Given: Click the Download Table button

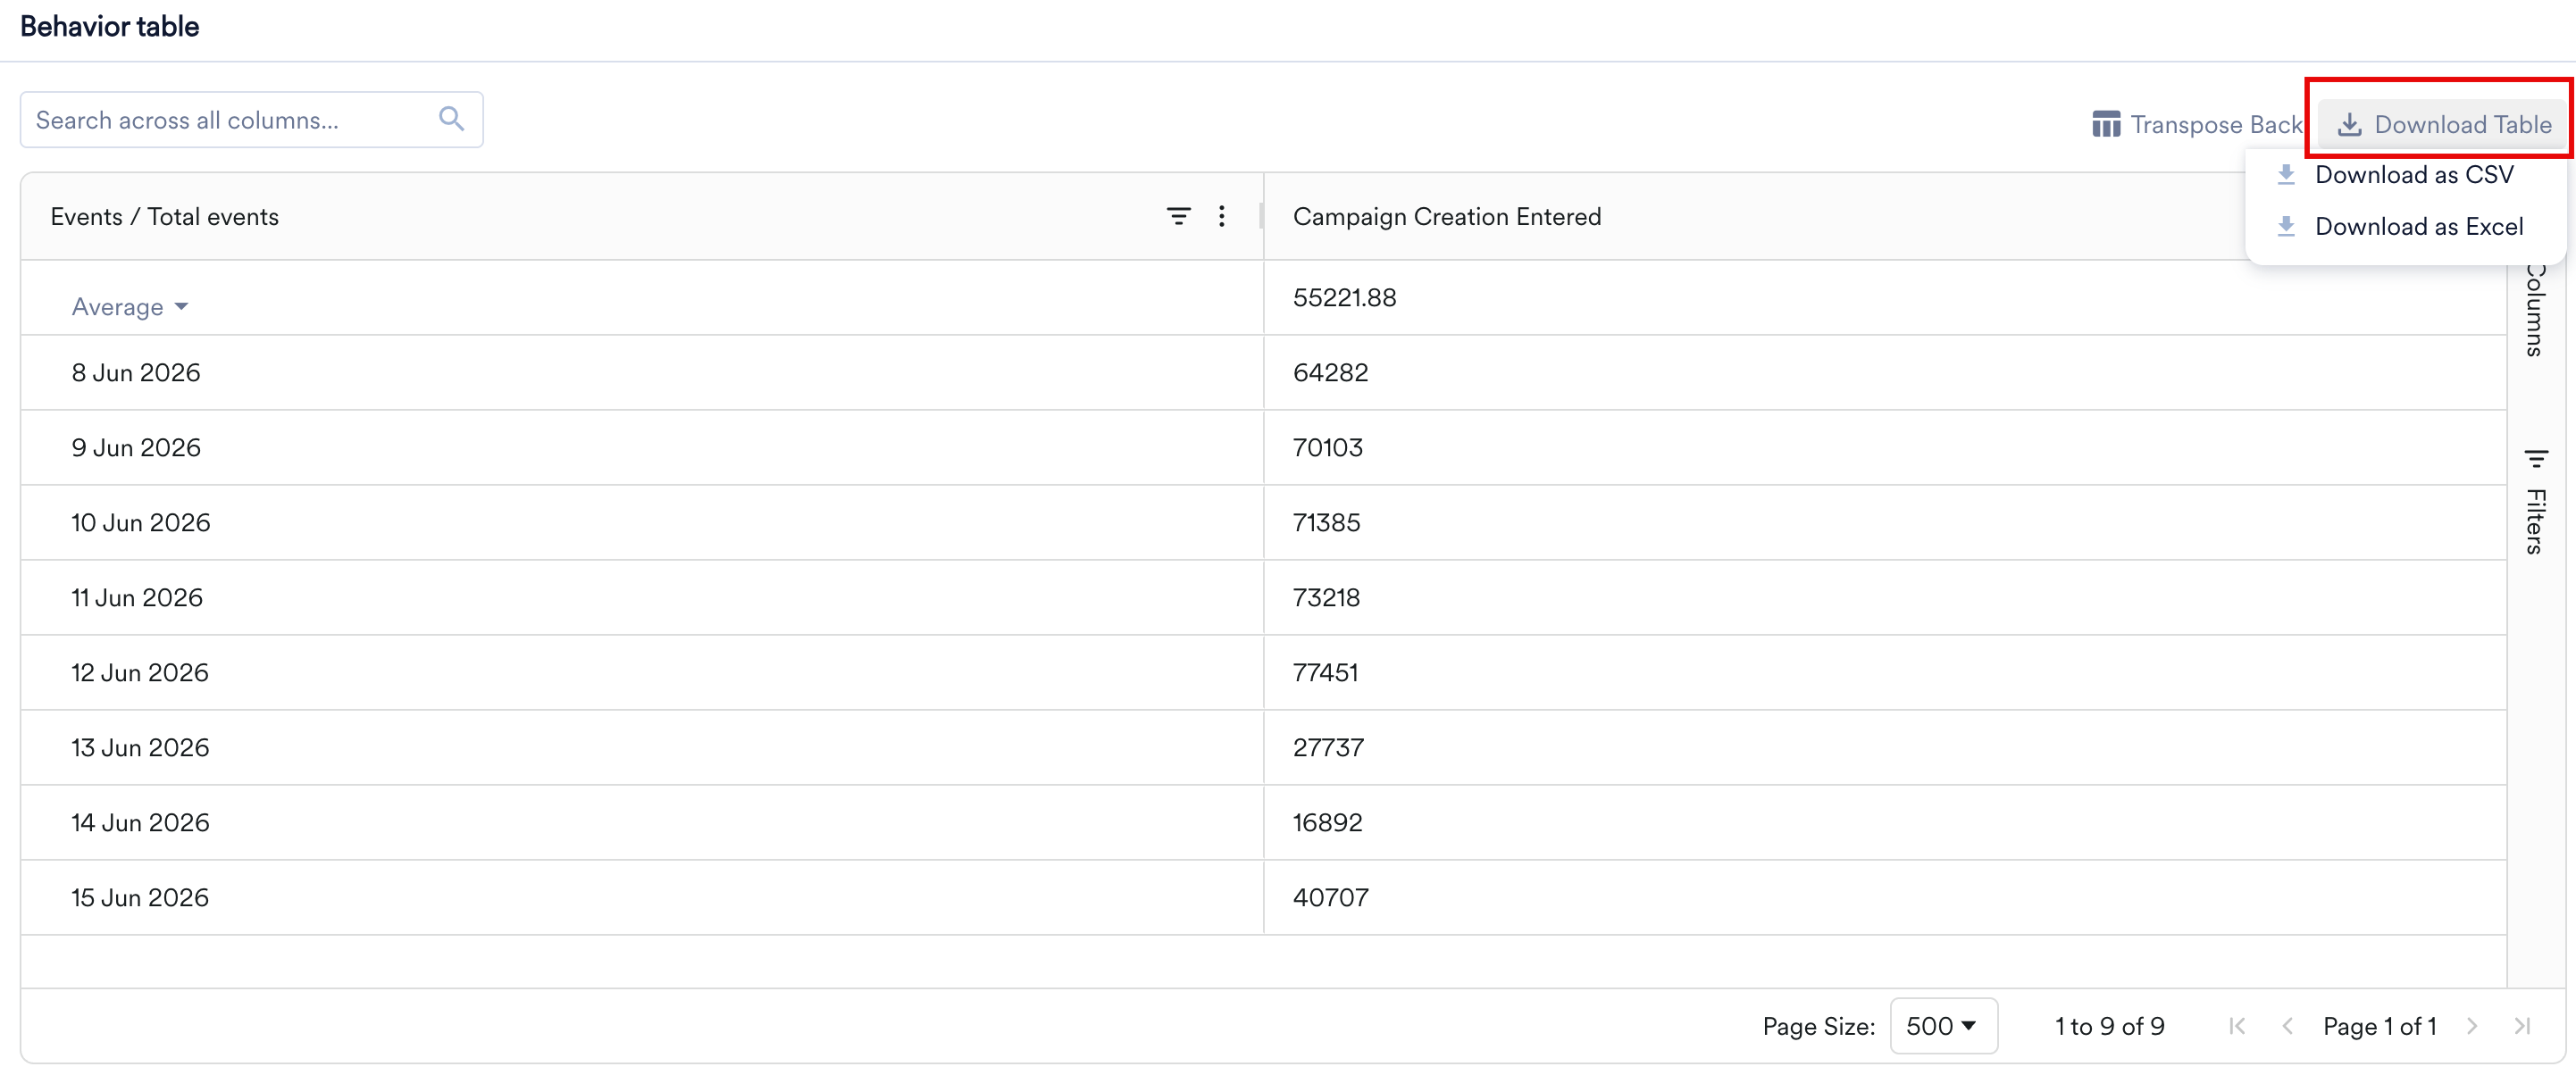Looking at the screenshot, I should tap(2443, 124).
